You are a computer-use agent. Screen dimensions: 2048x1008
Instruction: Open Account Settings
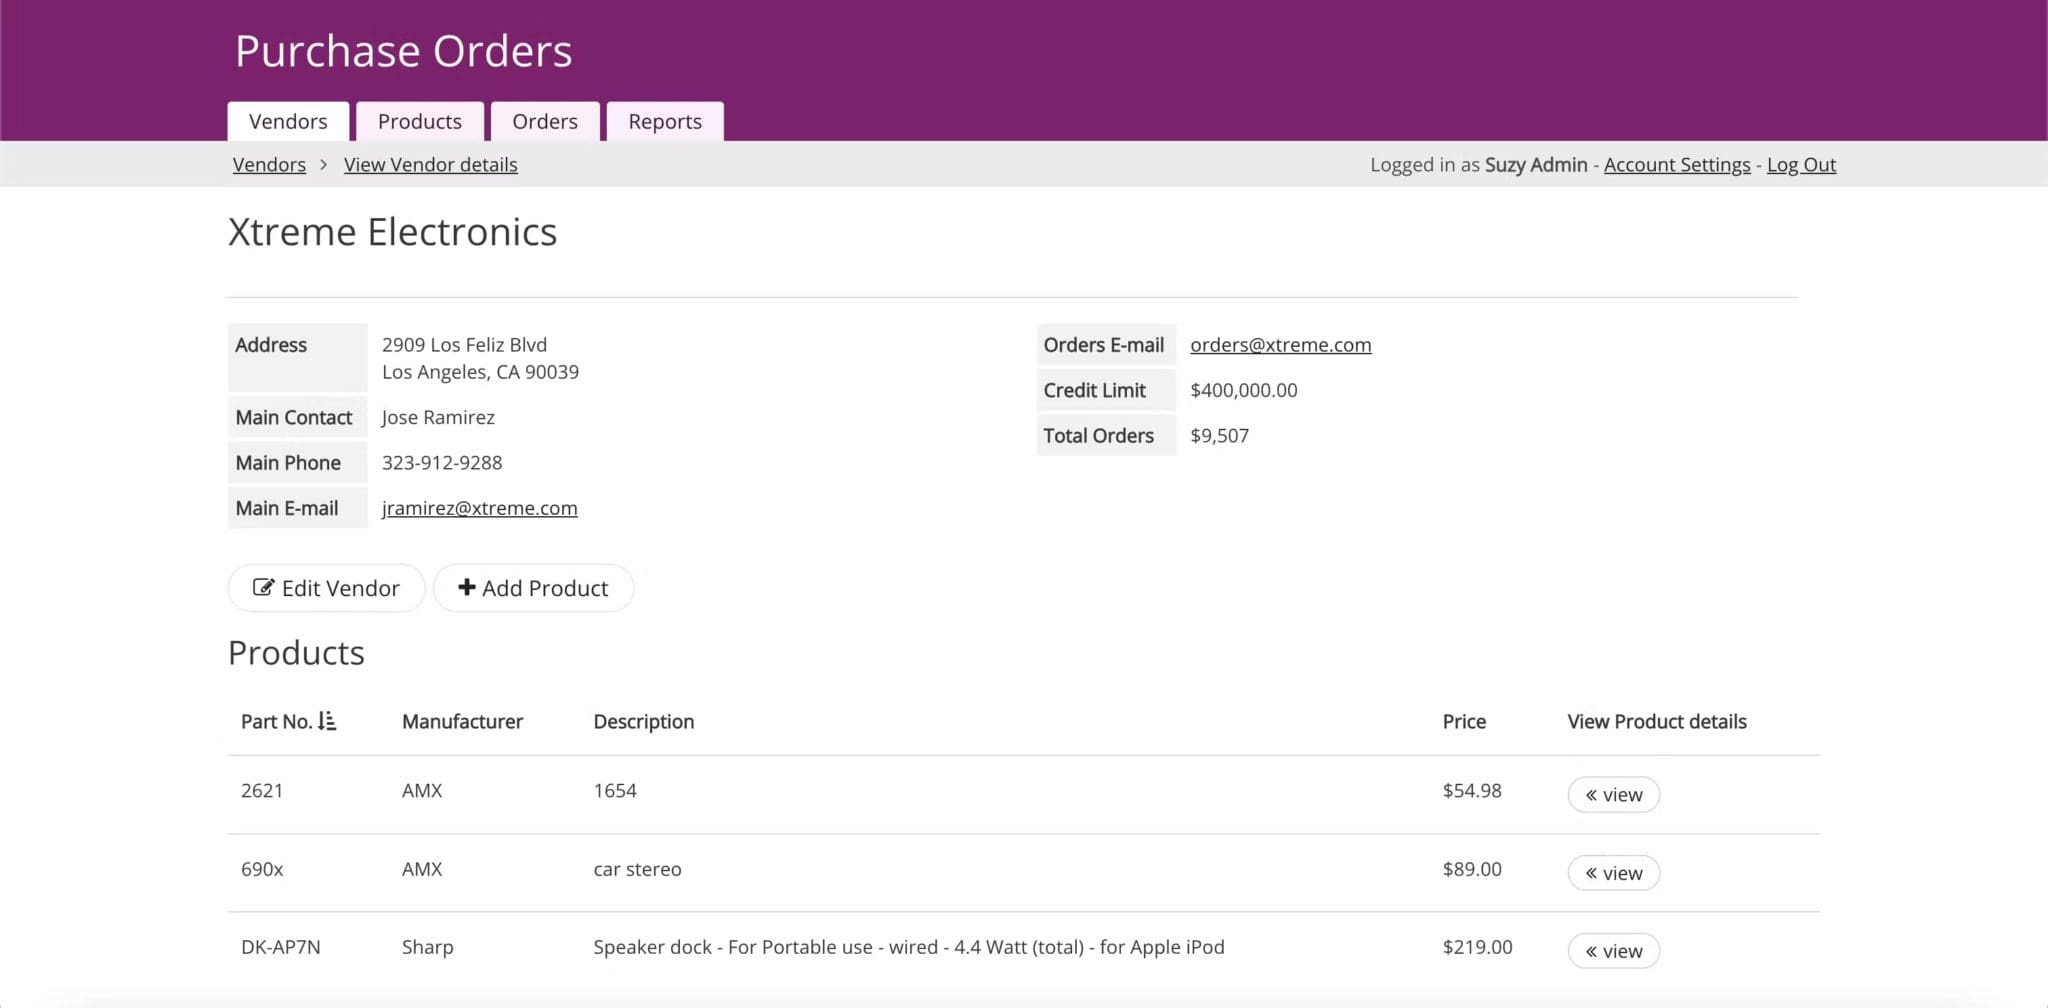(x=1677, y=164)
